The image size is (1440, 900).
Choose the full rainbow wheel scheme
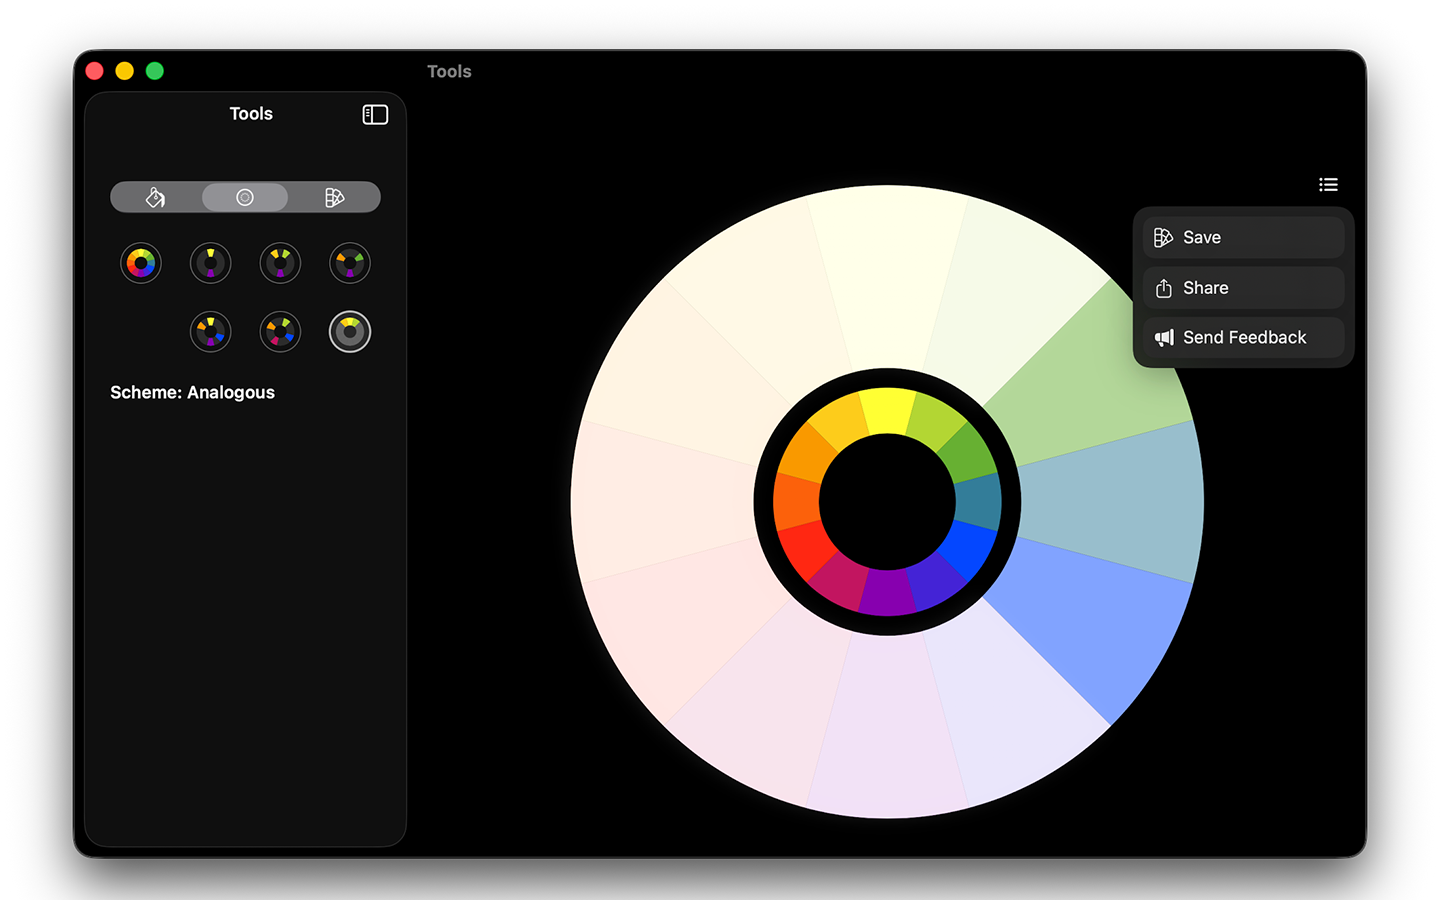tap(141, 263)
